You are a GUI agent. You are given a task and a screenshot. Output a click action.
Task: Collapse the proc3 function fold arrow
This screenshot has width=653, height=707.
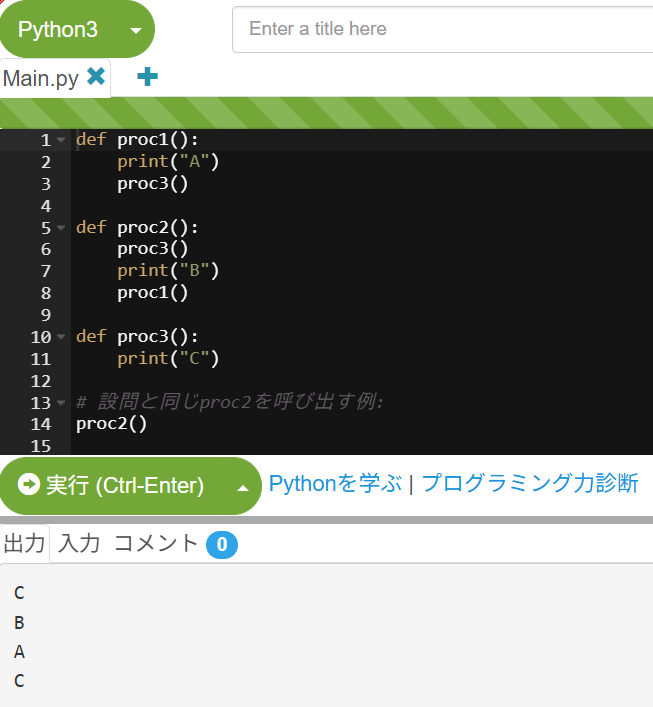[x=61, y=337]
